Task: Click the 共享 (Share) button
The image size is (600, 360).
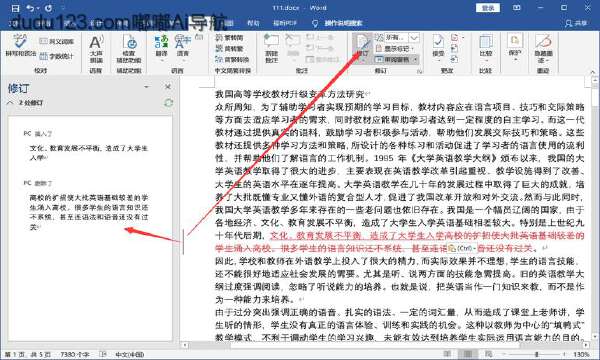Action: point(576,23)
